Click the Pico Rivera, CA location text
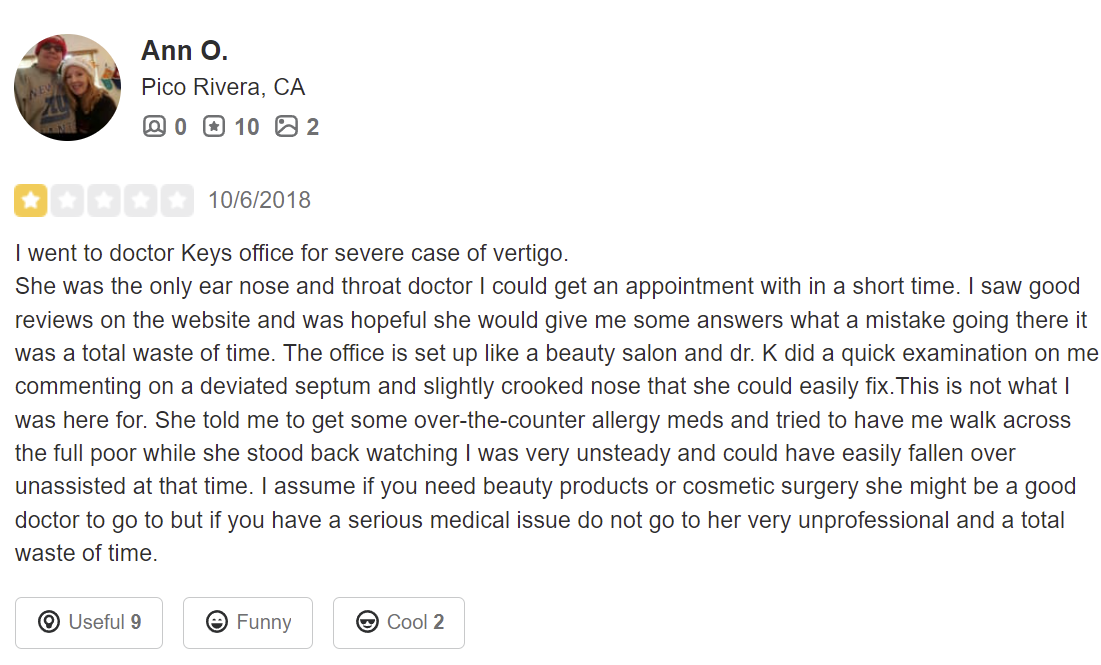This screenshot has width=1101, height=665. click(x=223, y=87)
